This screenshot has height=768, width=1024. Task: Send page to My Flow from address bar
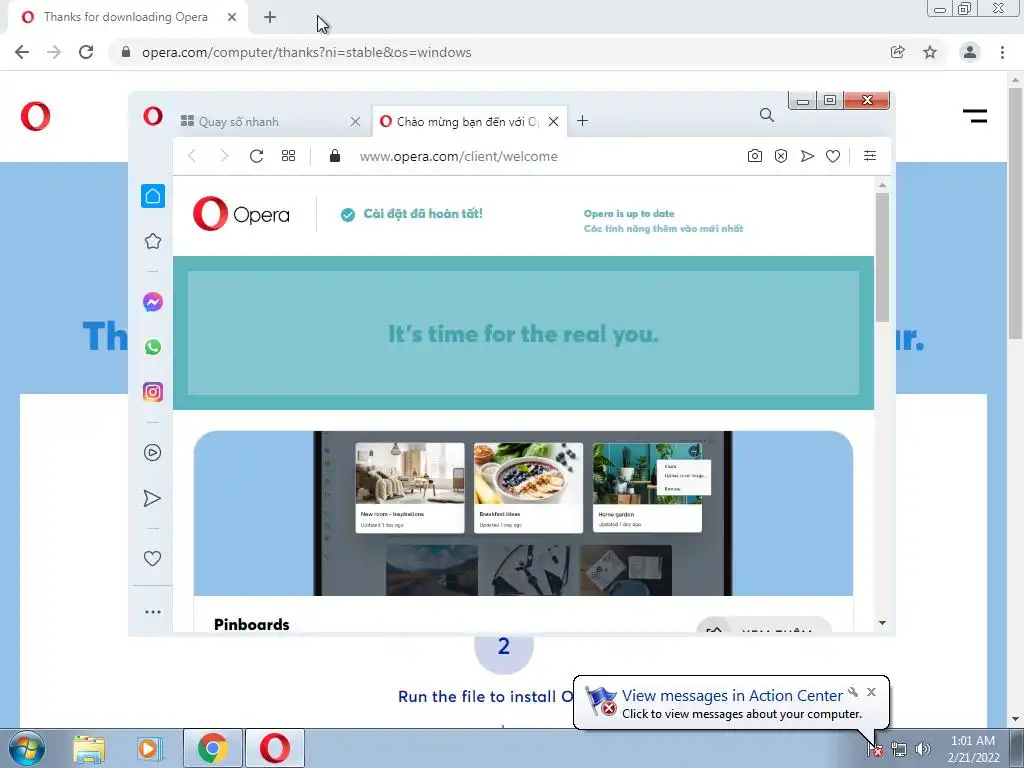tap(807, 156)
